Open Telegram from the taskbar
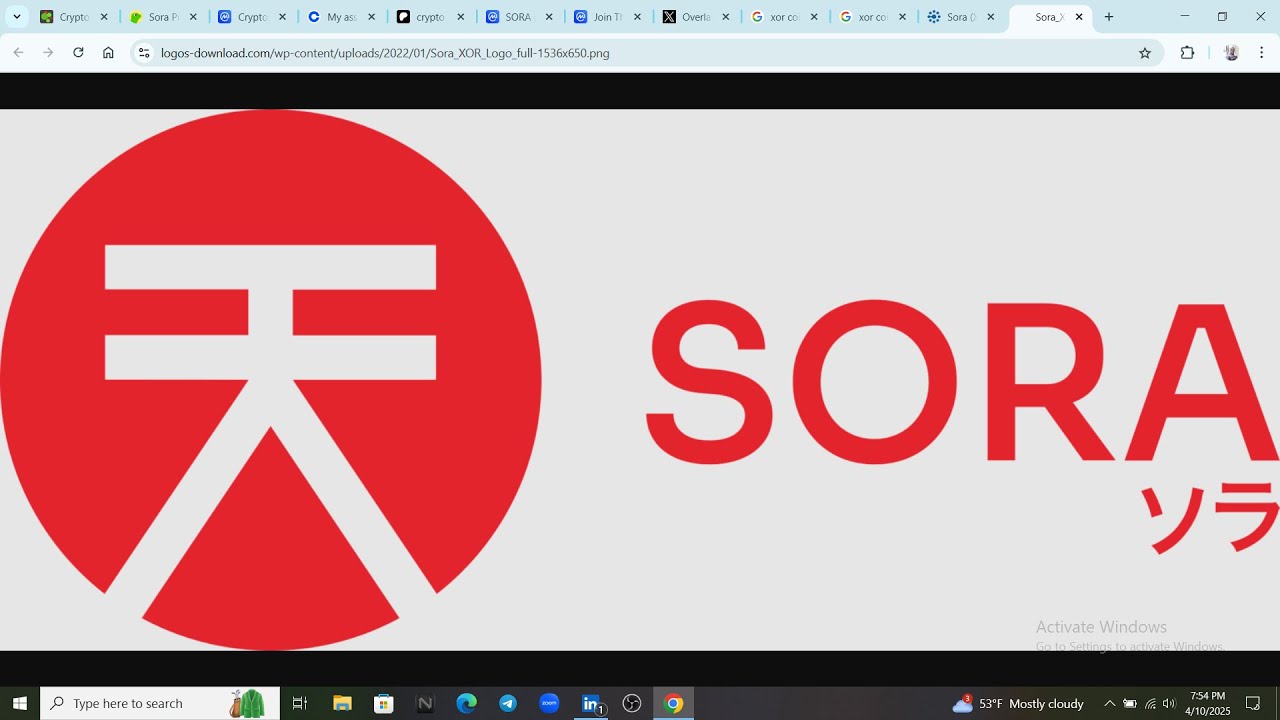 point(508,703)
